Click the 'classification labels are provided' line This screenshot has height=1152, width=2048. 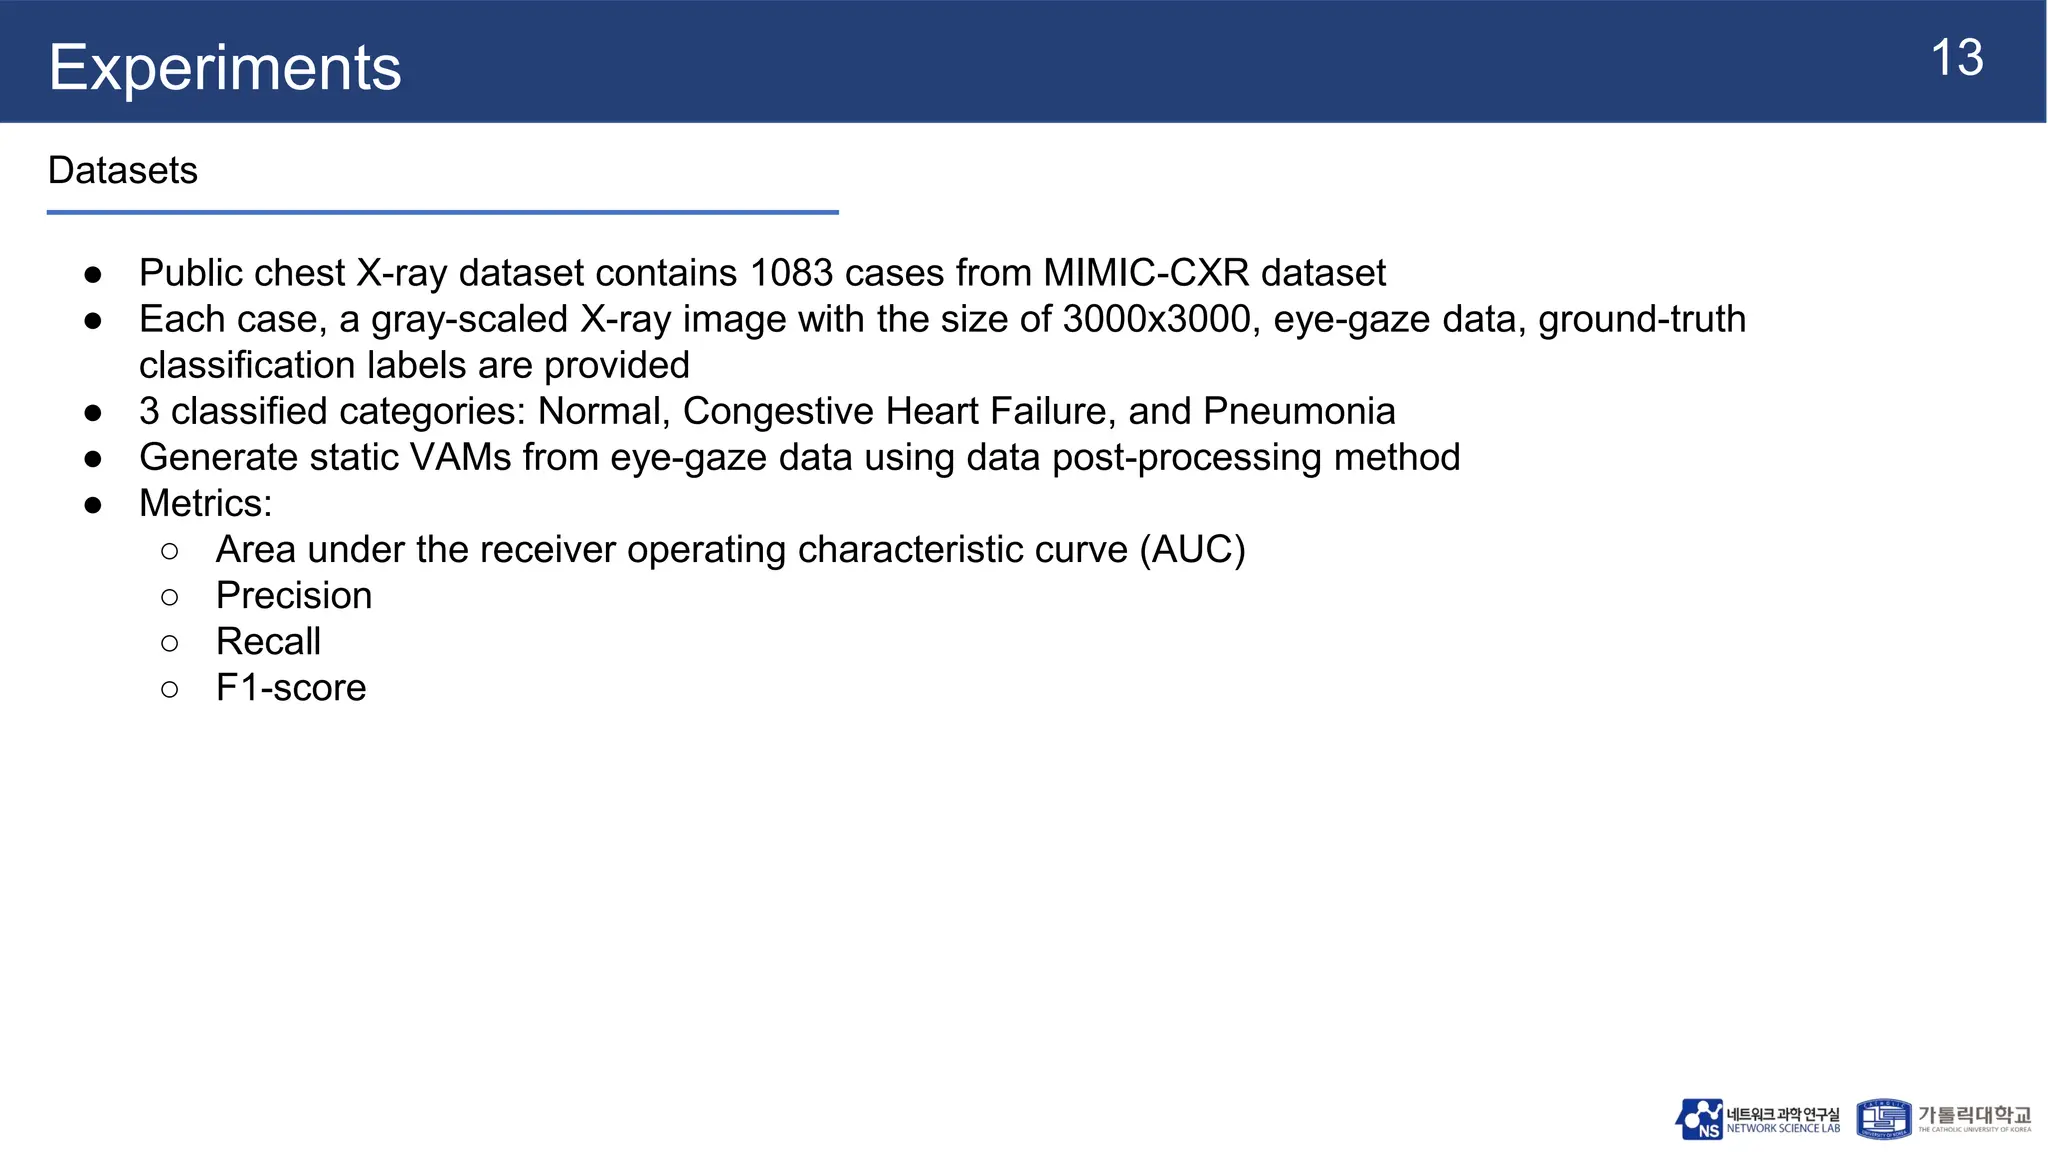point(414,366)
